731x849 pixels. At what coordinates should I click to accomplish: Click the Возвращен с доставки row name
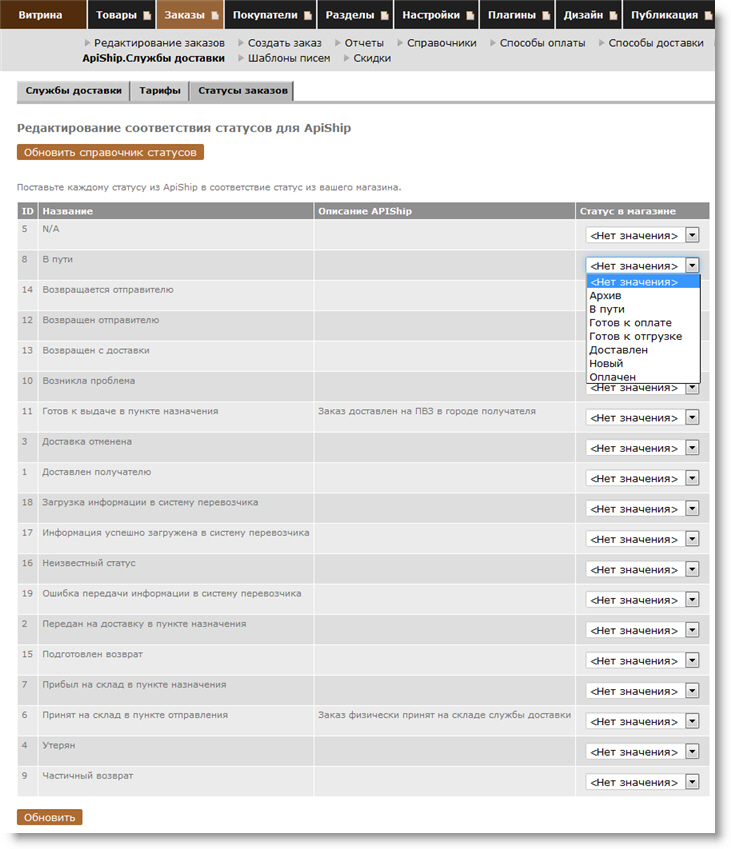click(96, 350)
